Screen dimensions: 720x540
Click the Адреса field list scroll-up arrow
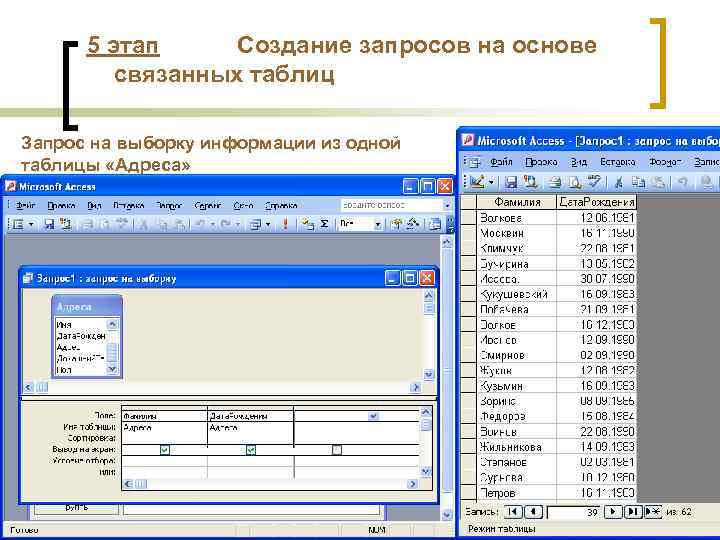(x=112, y=324)
